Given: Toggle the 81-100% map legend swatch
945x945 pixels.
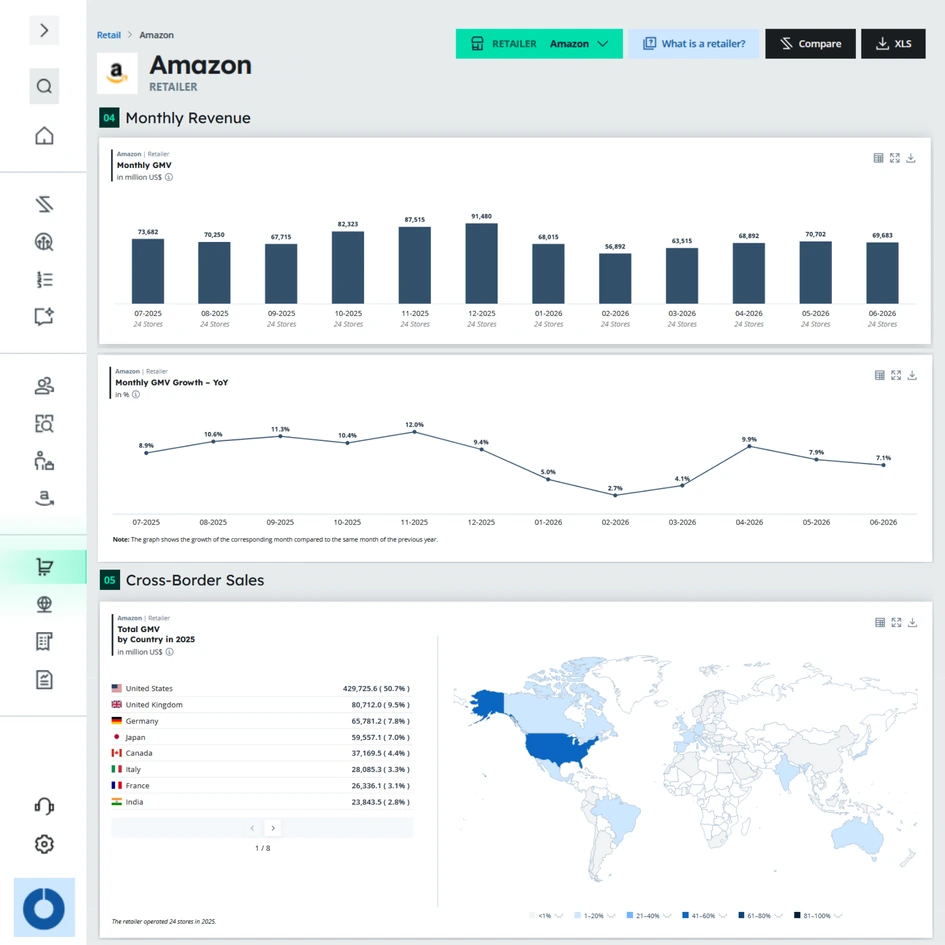Looking at the screenshot, I should tap(797, 915).
